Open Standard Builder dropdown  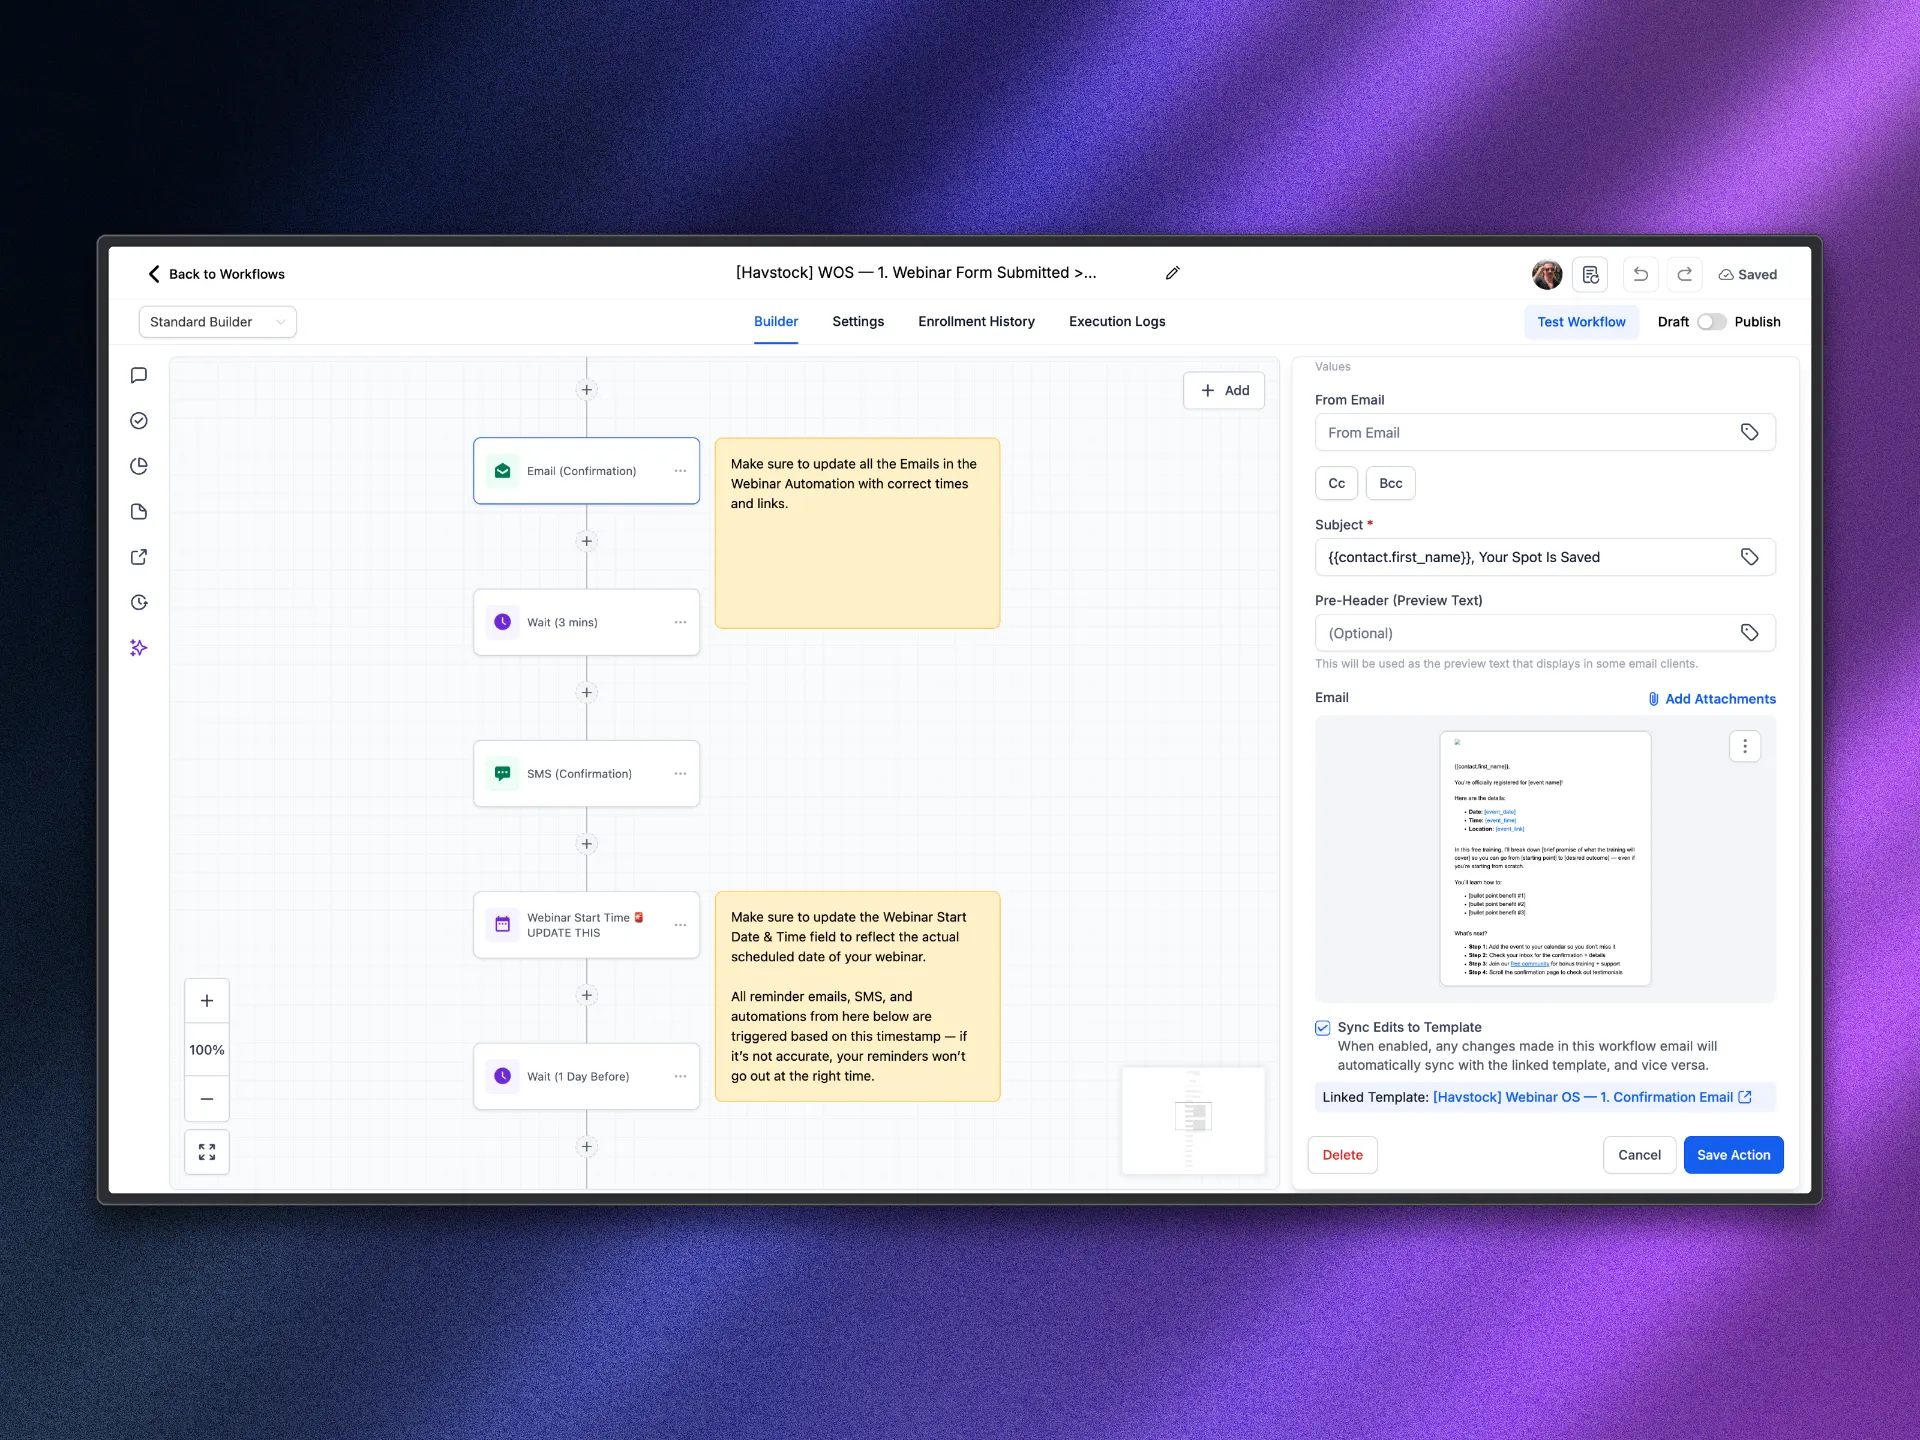point(217,322)
